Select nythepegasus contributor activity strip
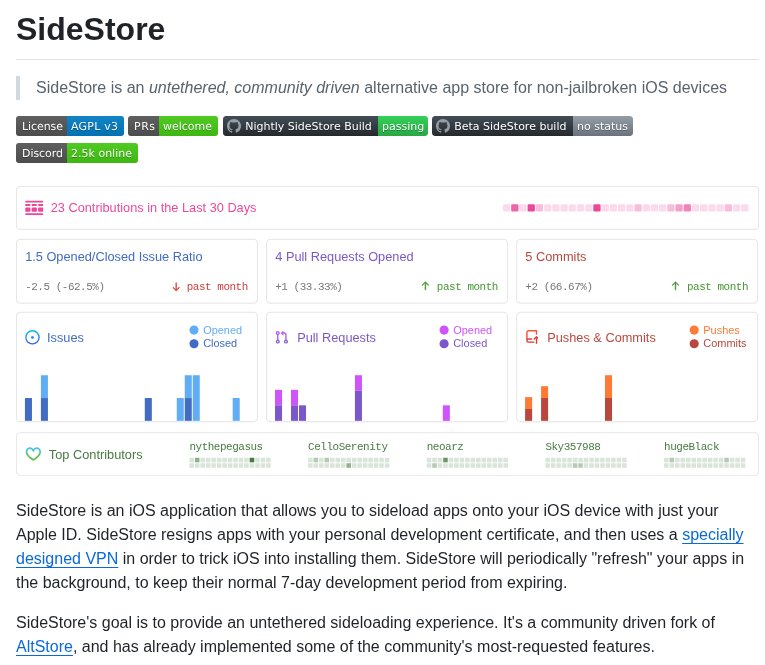This screenshot has height=665, width=765. pyautogui.click(x=229, y=462)
